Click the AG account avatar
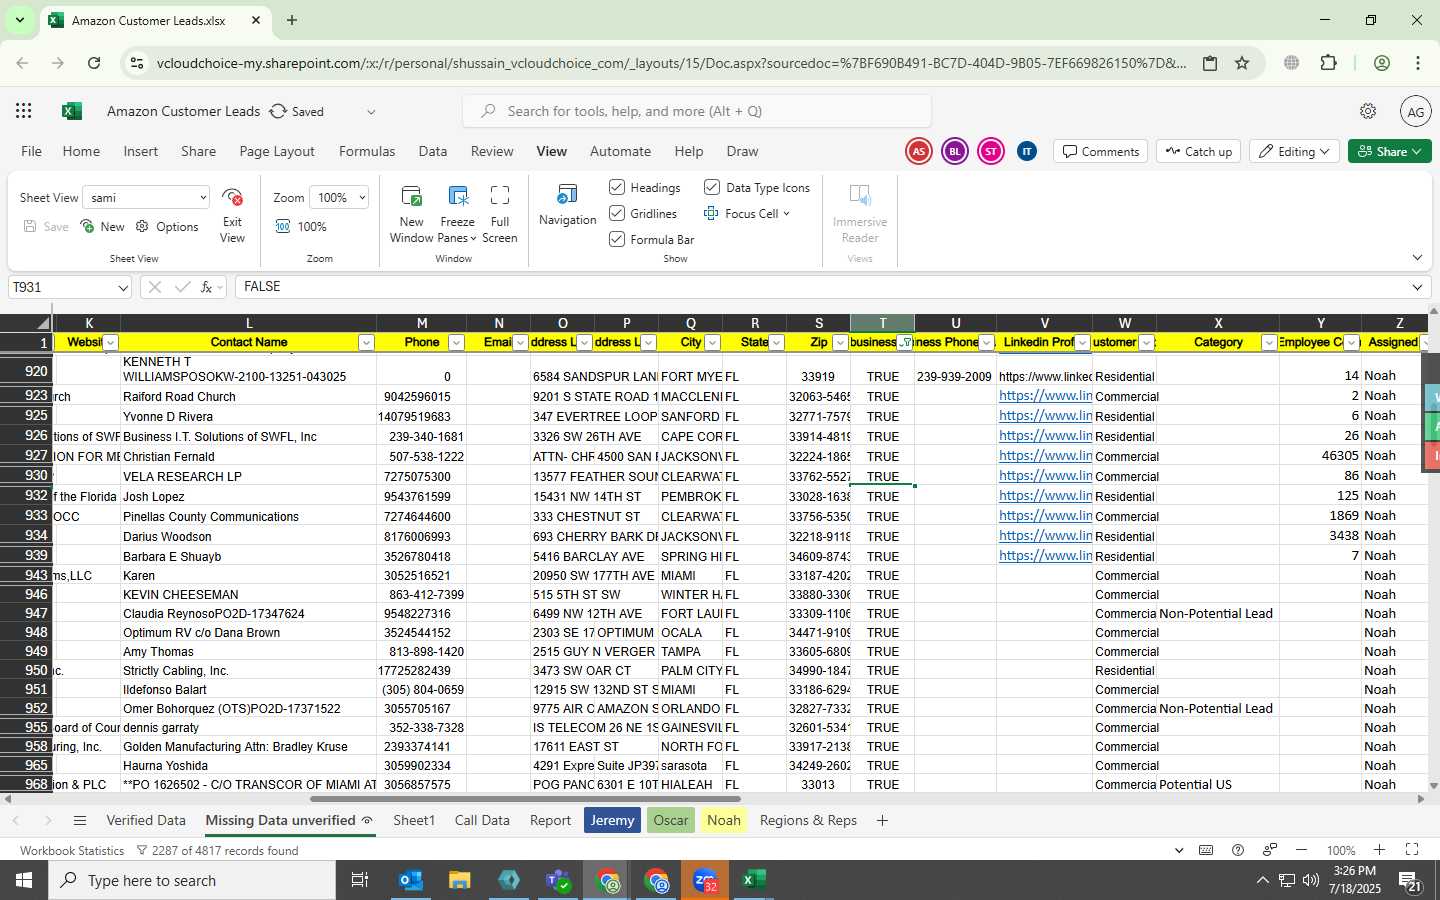The image size is (1440, 900). click(x=1415, y=112)
